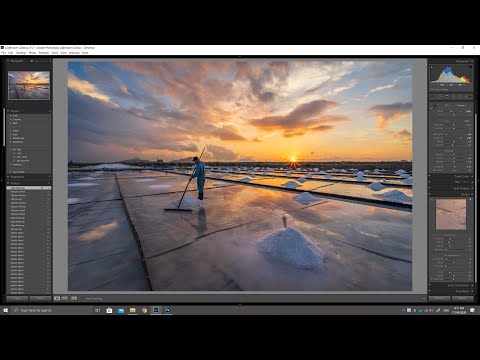
Task: Open the Windows Start menu
Action: 5,310
